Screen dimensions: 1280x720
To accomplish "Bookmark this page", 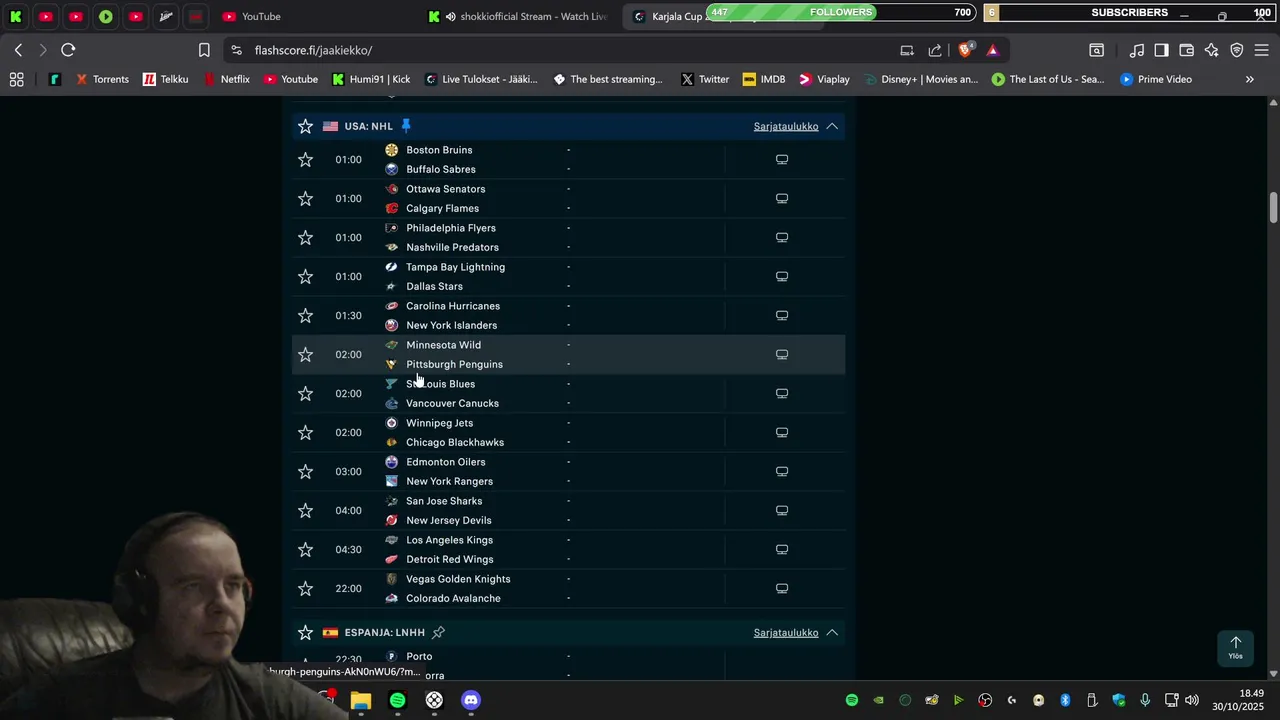I will [204, 50].
